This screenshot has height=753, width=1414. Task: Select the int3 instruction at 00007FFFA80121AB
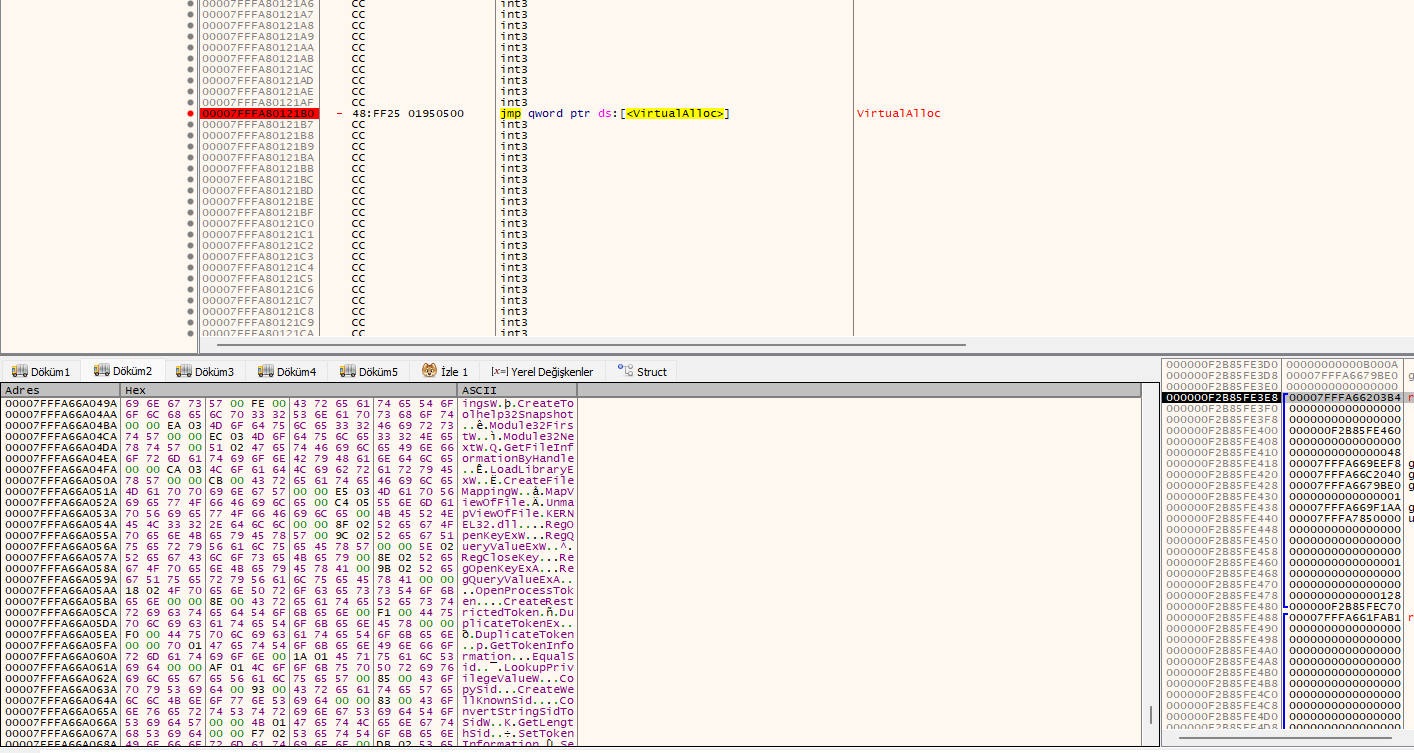[x=514, y=59]
